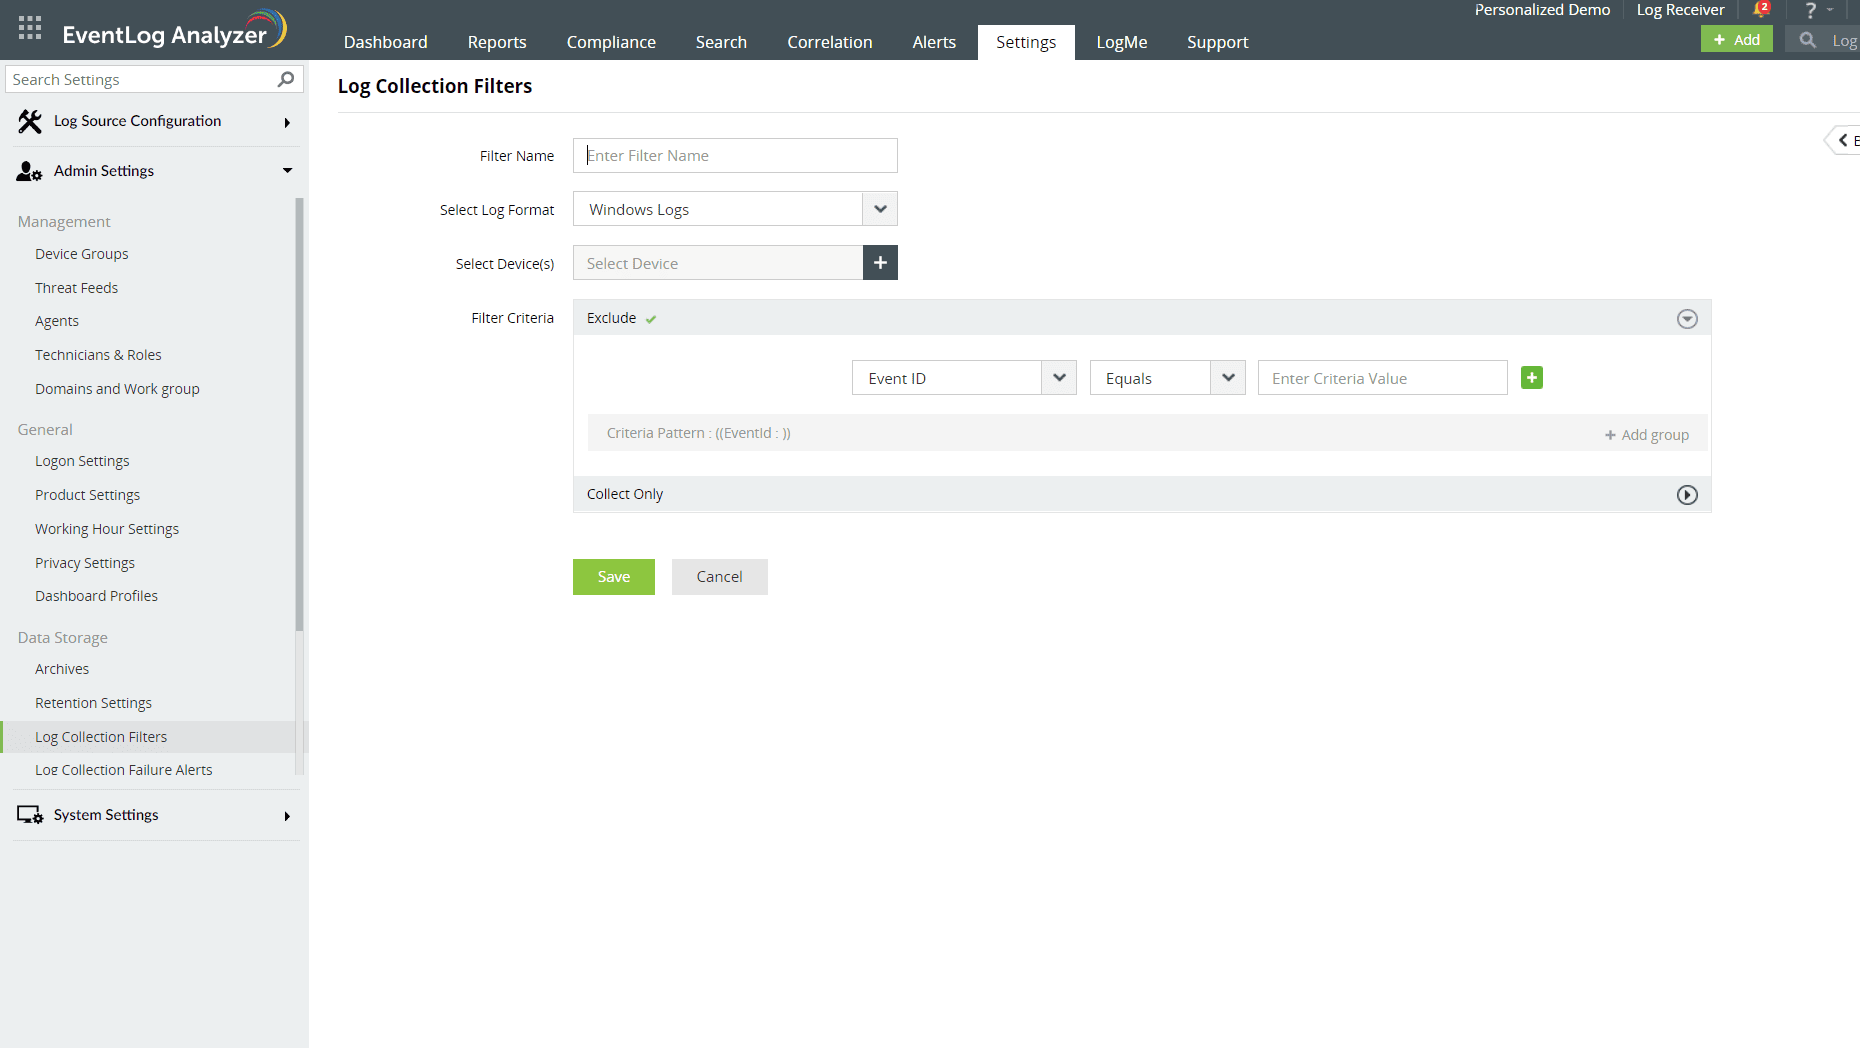Open the Correlation tab

coord(830,42)
